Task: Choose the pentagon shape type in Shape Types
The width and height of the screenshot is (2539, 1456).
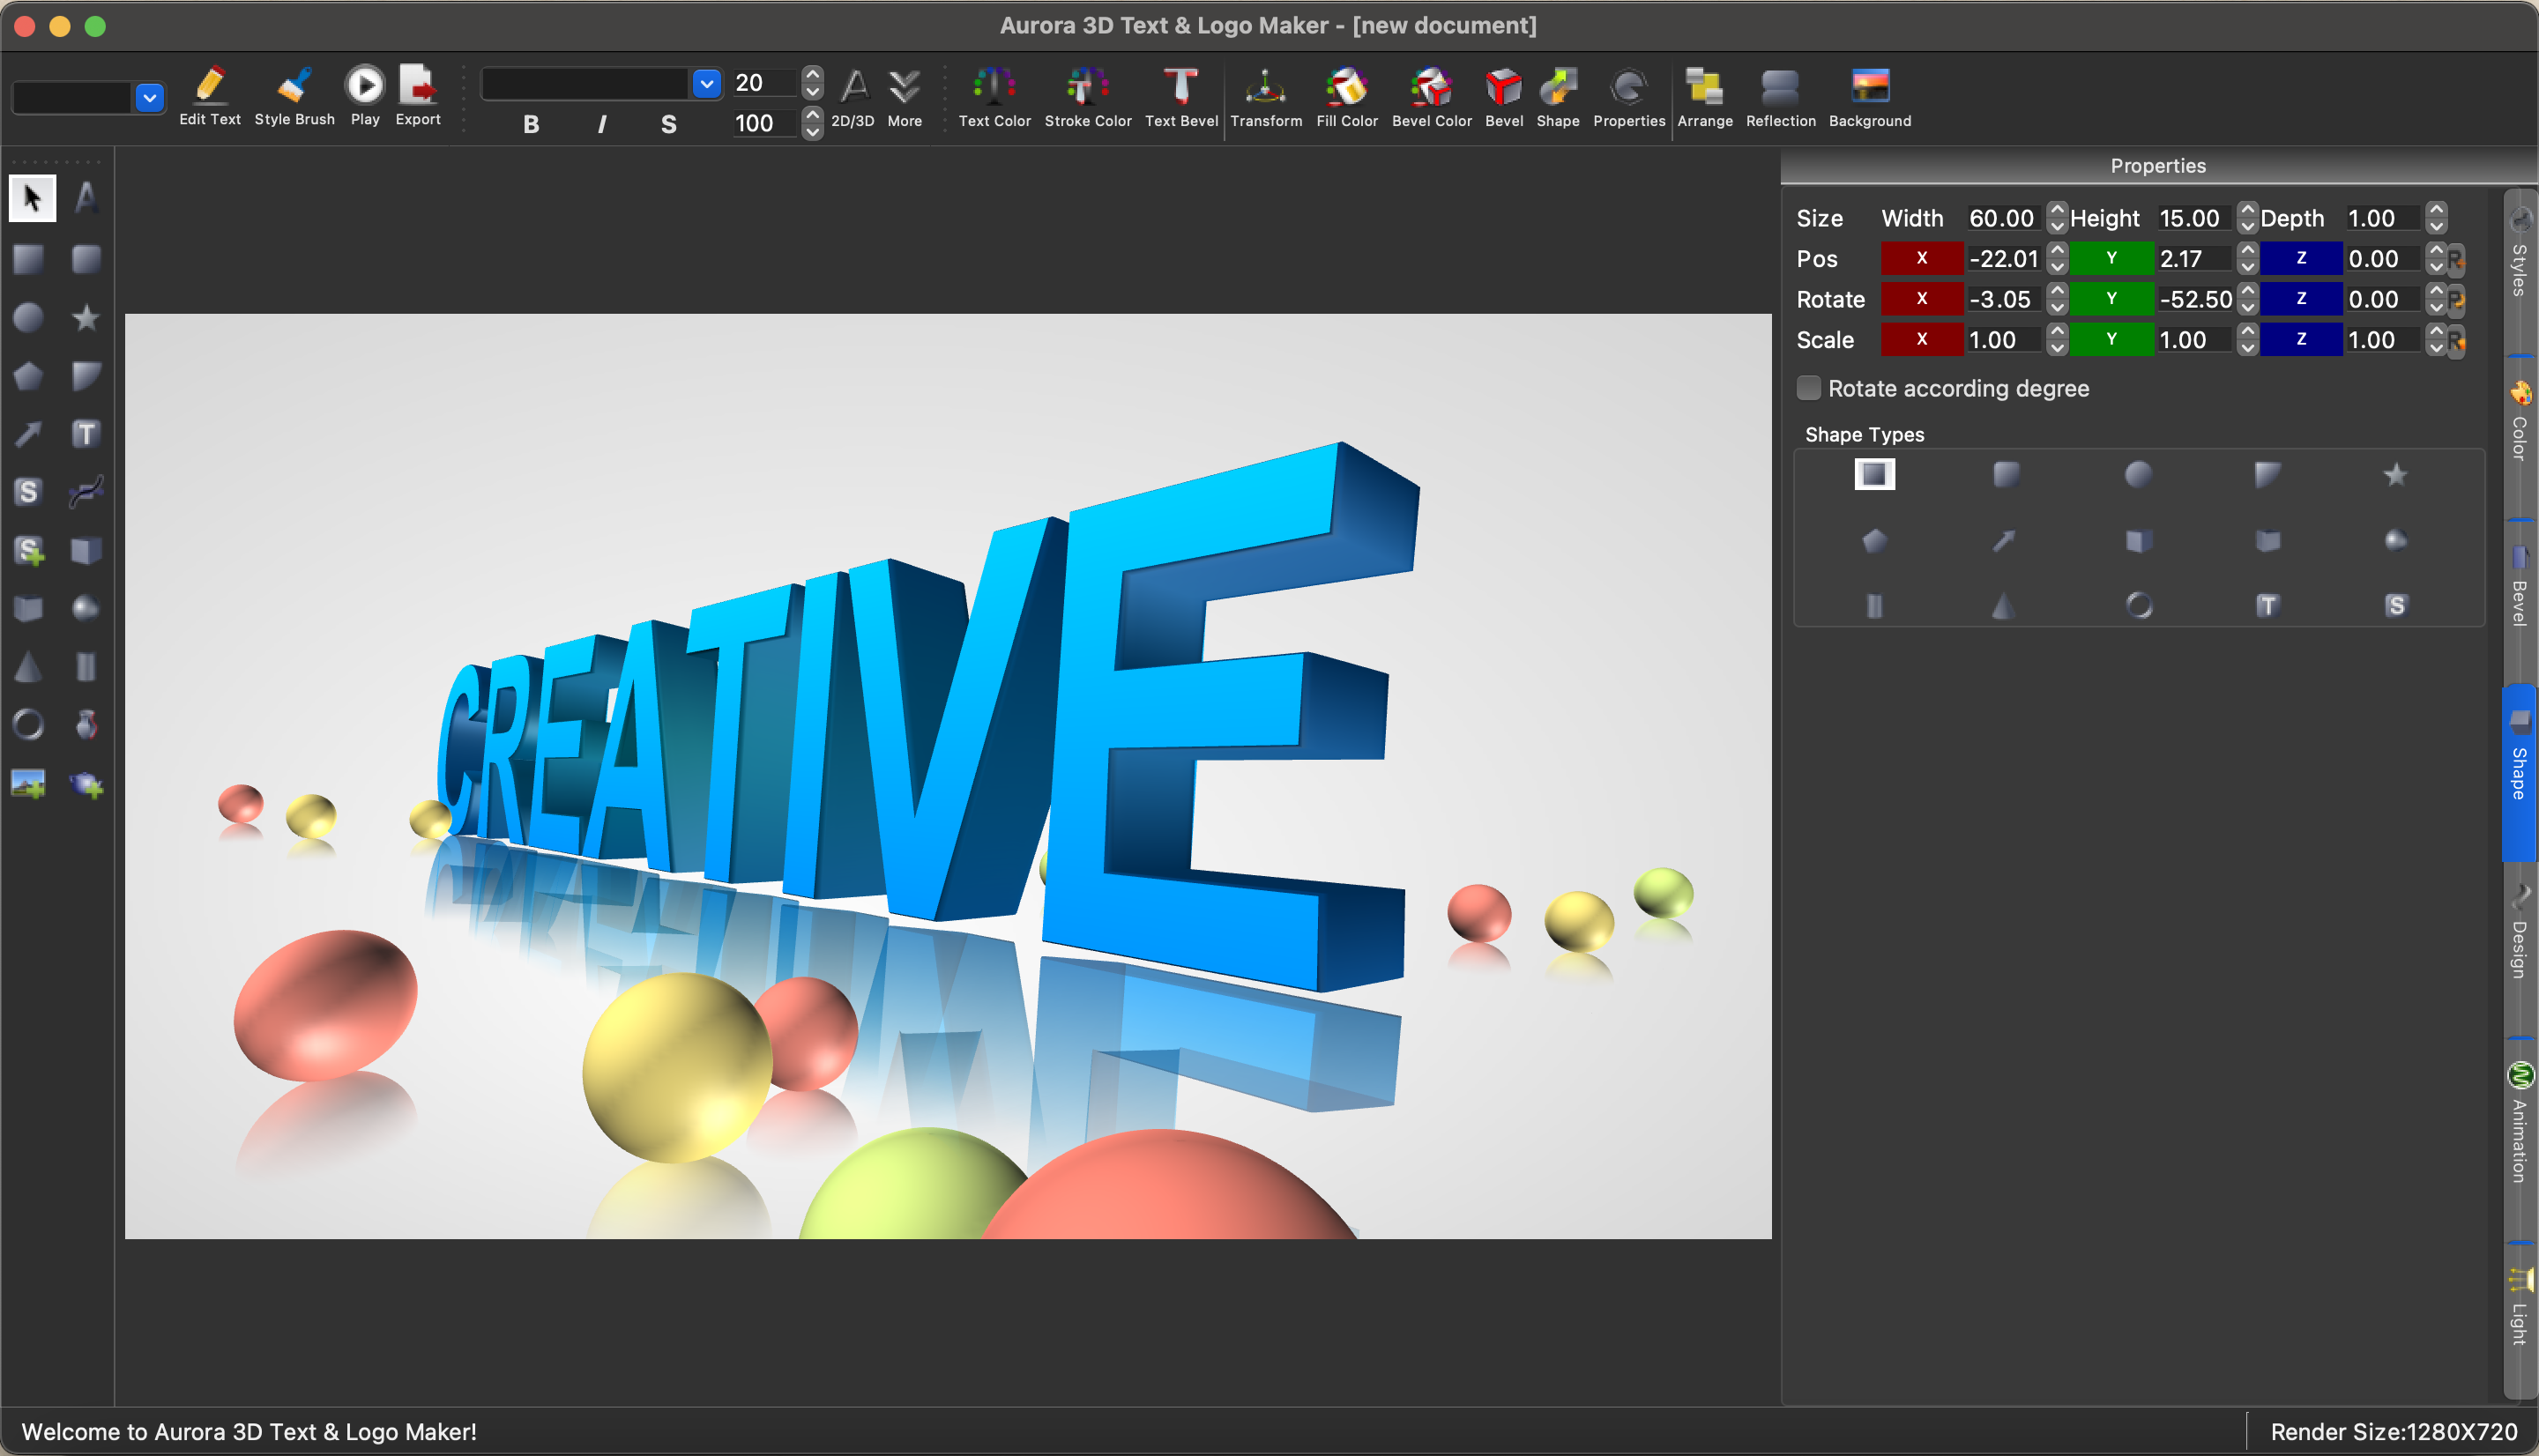Action: tap(1875, 541)
